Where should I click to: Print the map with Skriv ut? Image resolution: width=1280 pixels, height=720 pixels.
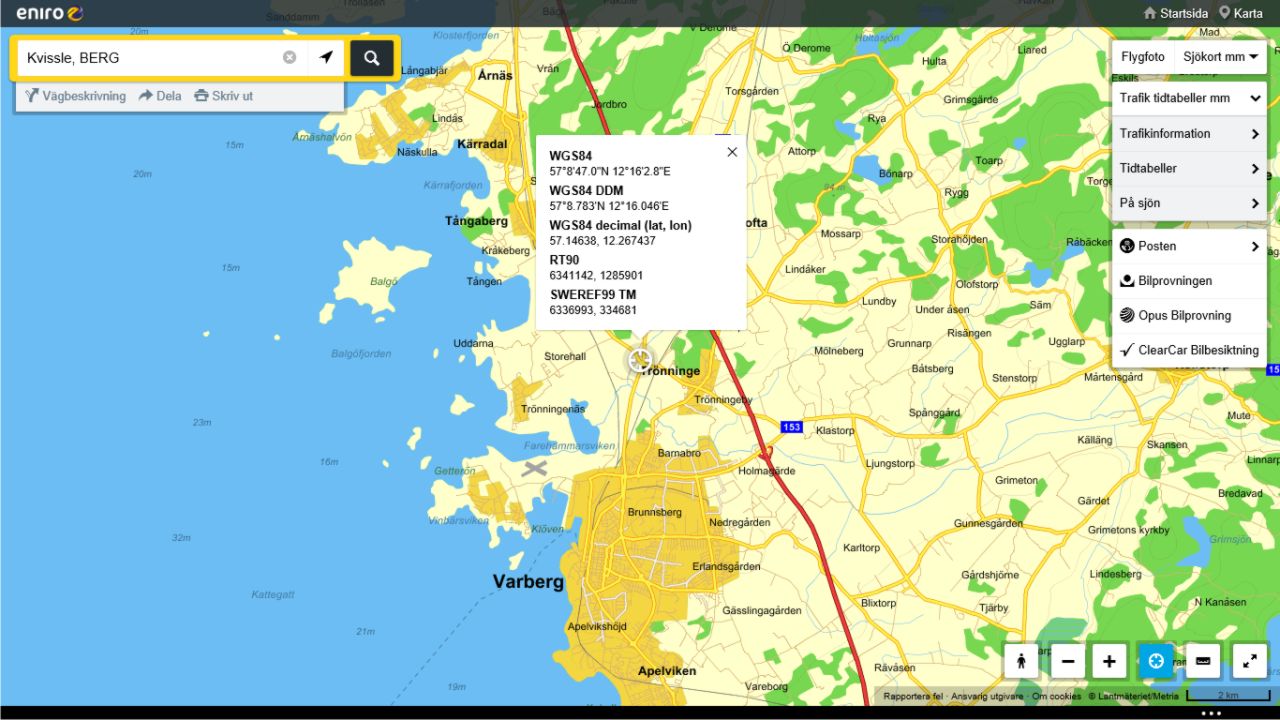(x=223, y=96)
